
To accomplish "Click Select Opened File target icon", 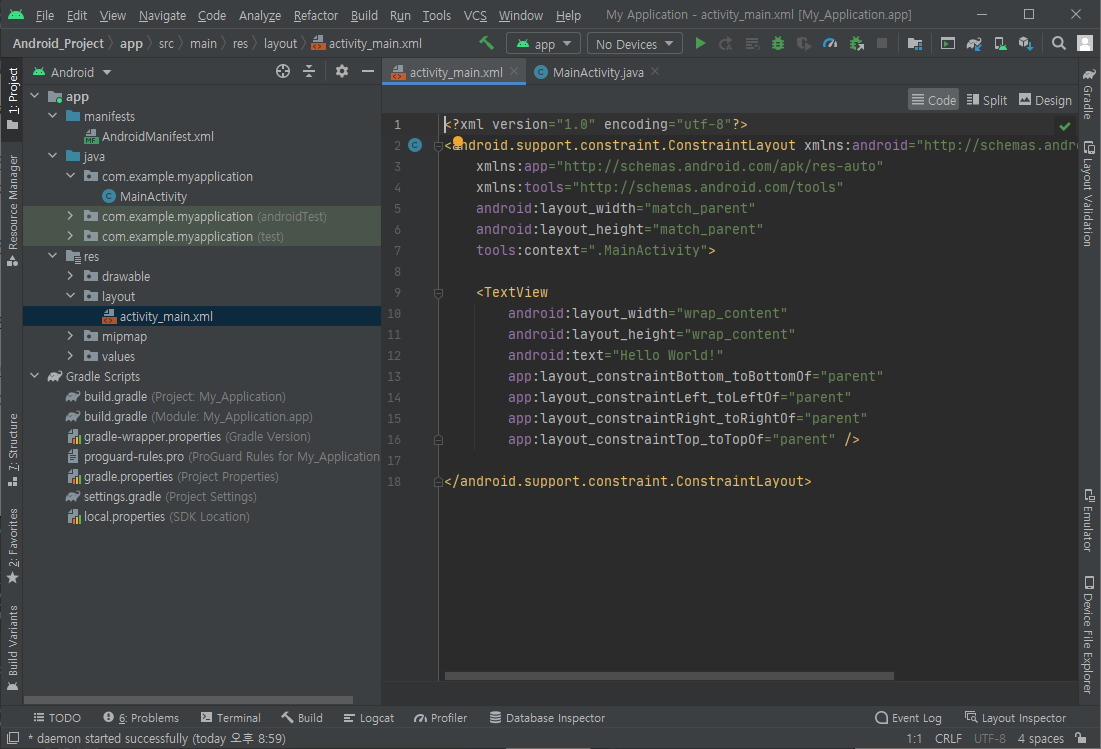I will click(283, 71).
